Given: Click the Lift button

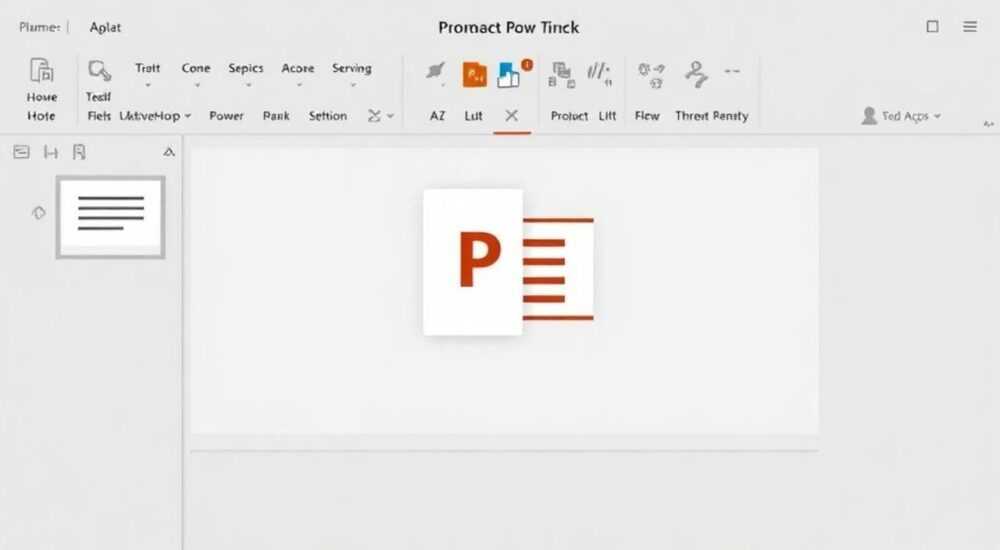Looking at the screenshot, I should pos(607,115).
